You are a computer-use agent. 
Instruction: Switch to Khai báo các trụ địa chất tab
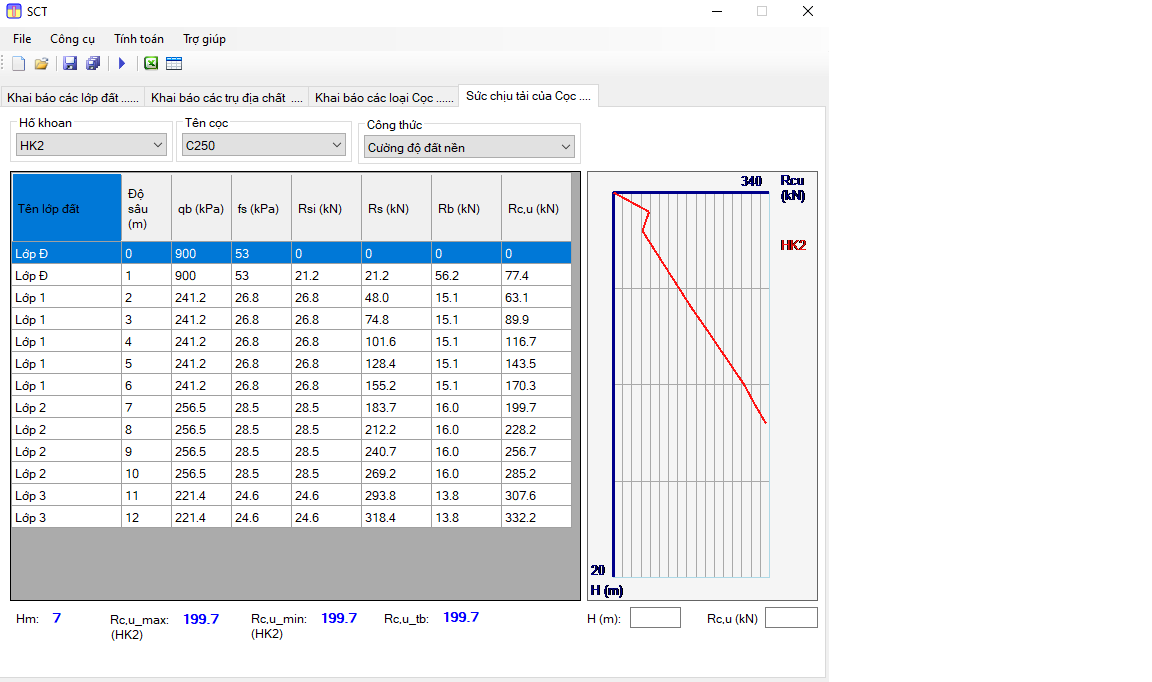pos(226,98)
